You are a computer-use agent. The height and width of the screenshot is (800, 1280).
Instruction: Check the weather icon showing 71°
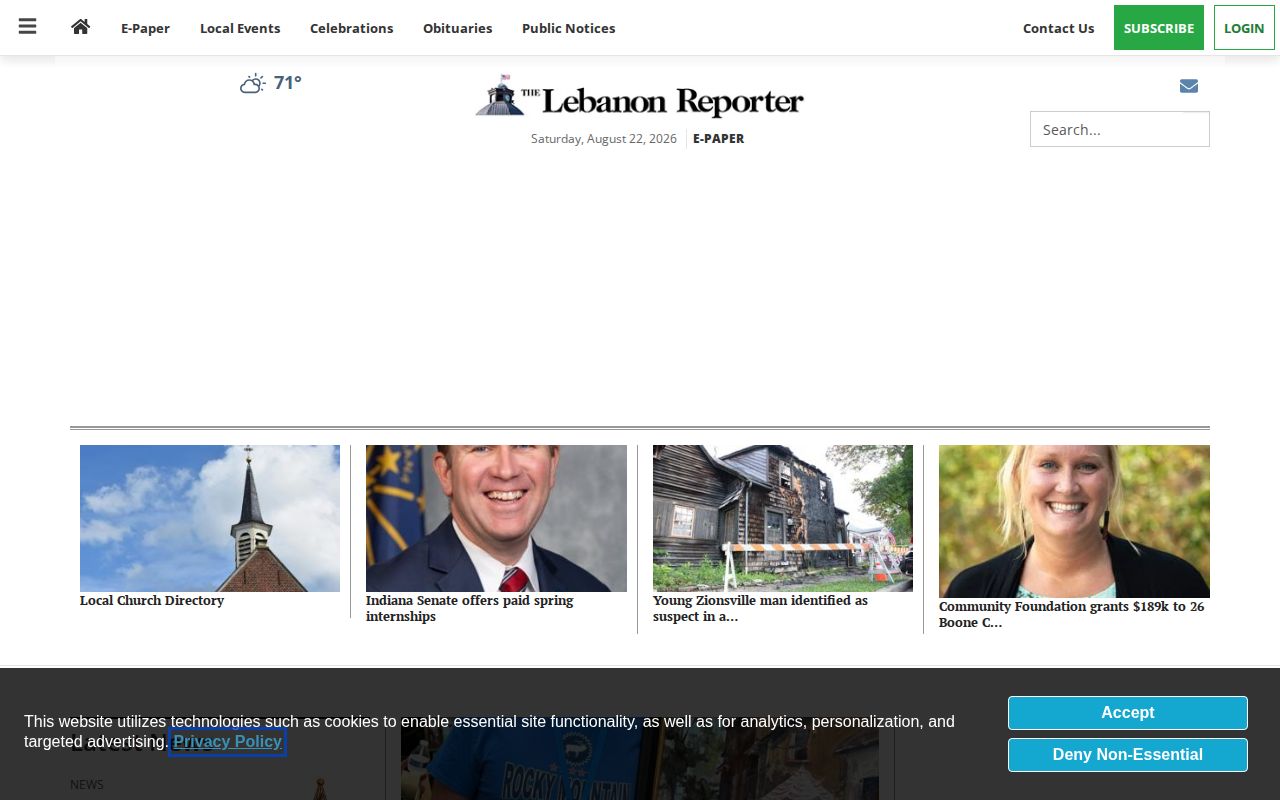252,84
